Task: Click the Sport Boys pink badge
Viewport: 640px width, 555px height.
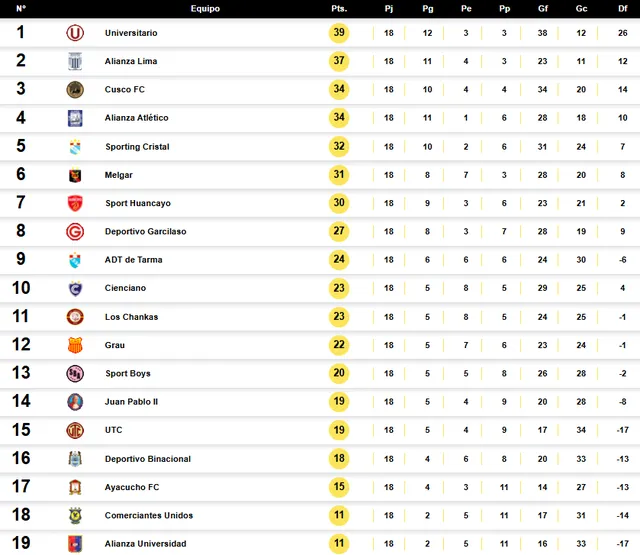Action: pos(75,373)
